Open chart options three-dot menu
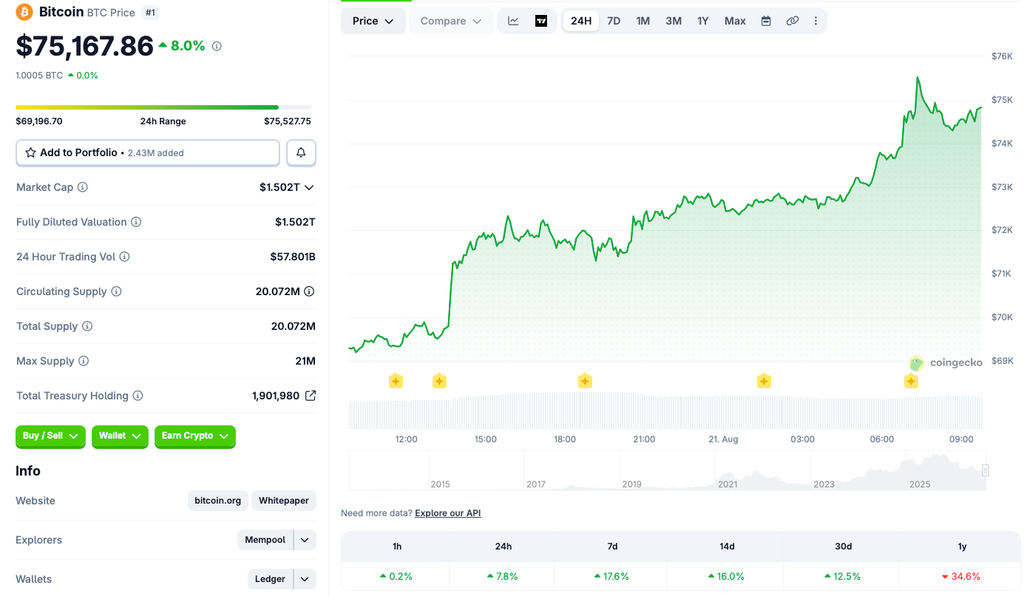 [x=816, y=21]
